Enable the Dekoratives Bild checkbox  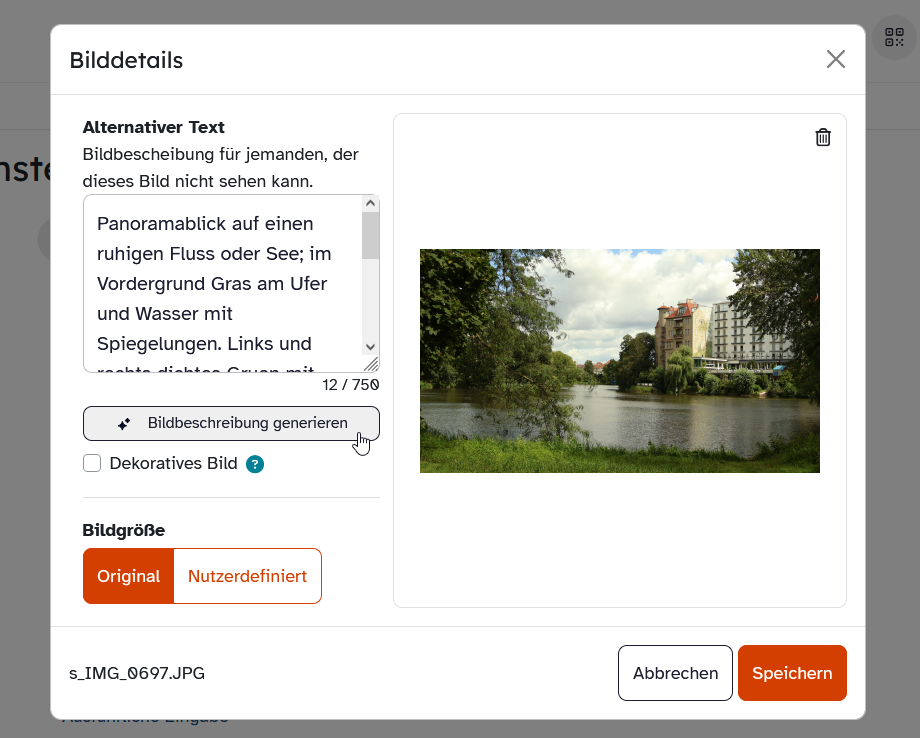pyautogui.click(x=93, y=463)
